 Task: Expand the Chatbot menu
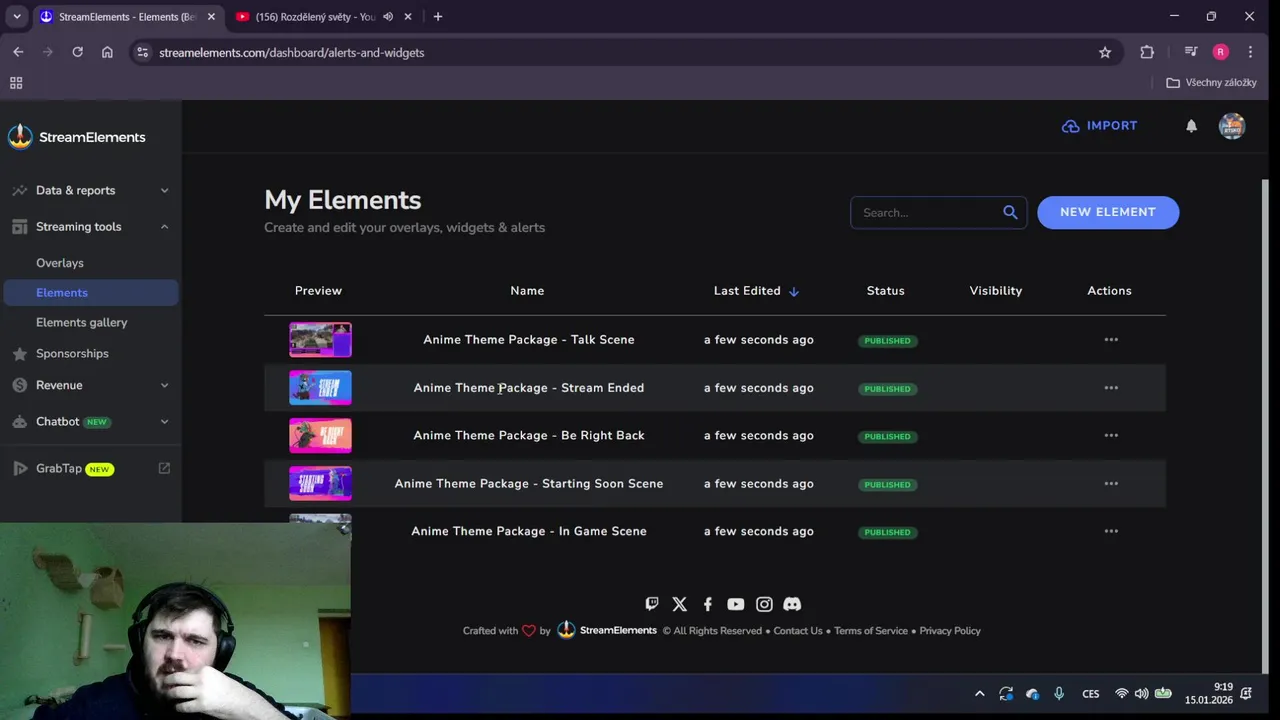tap(90, 422)
